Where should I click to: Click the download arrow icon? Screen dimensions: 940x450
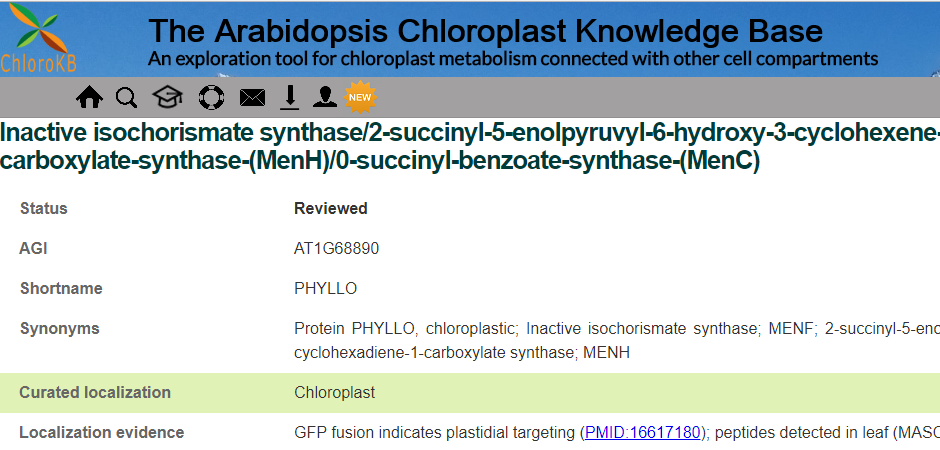[289, 97]
